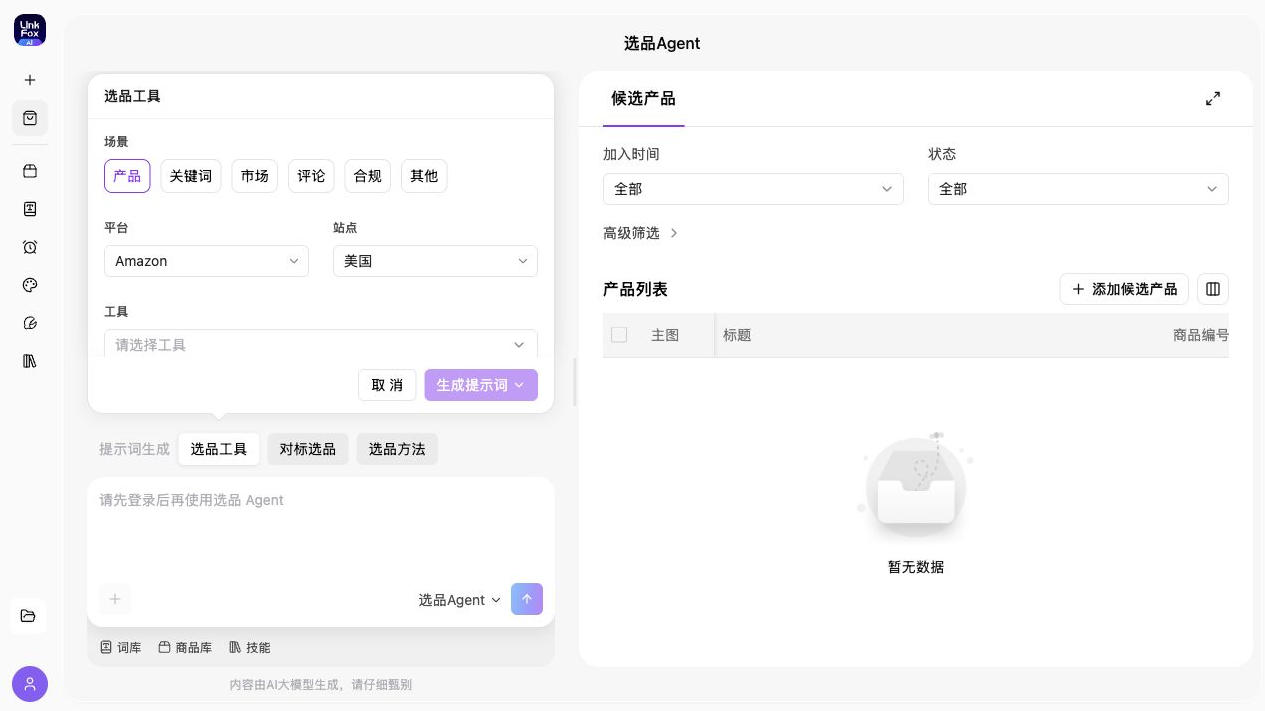The height and width of the screenshot is (711, 1265).
Task: Open the 平台 Amazon dropdown
Action: pyautogui.click(x=206, y=261)
